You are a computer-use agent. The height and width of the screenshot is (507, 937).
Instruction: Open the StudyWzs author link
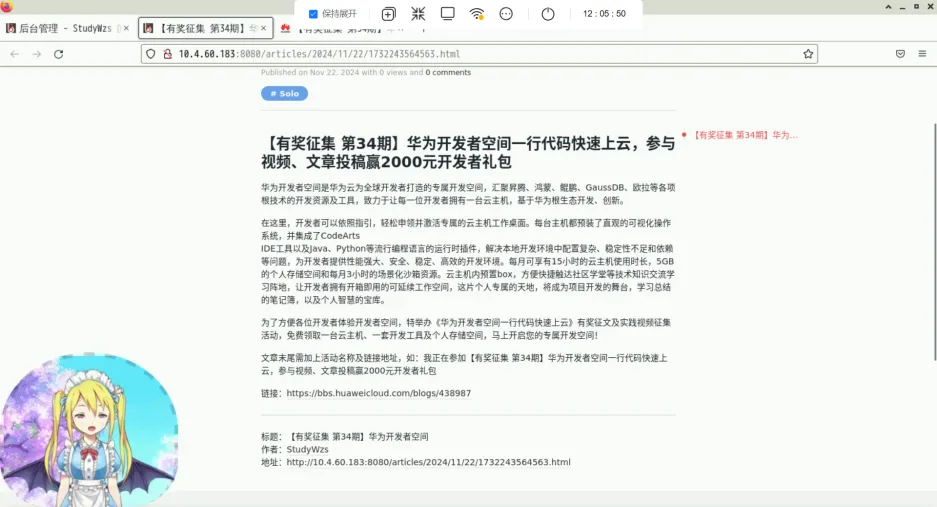click(x=307, y=450)
